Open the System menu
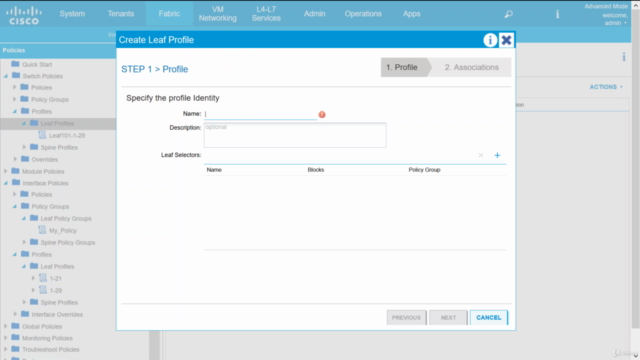 tap(72, 14)
